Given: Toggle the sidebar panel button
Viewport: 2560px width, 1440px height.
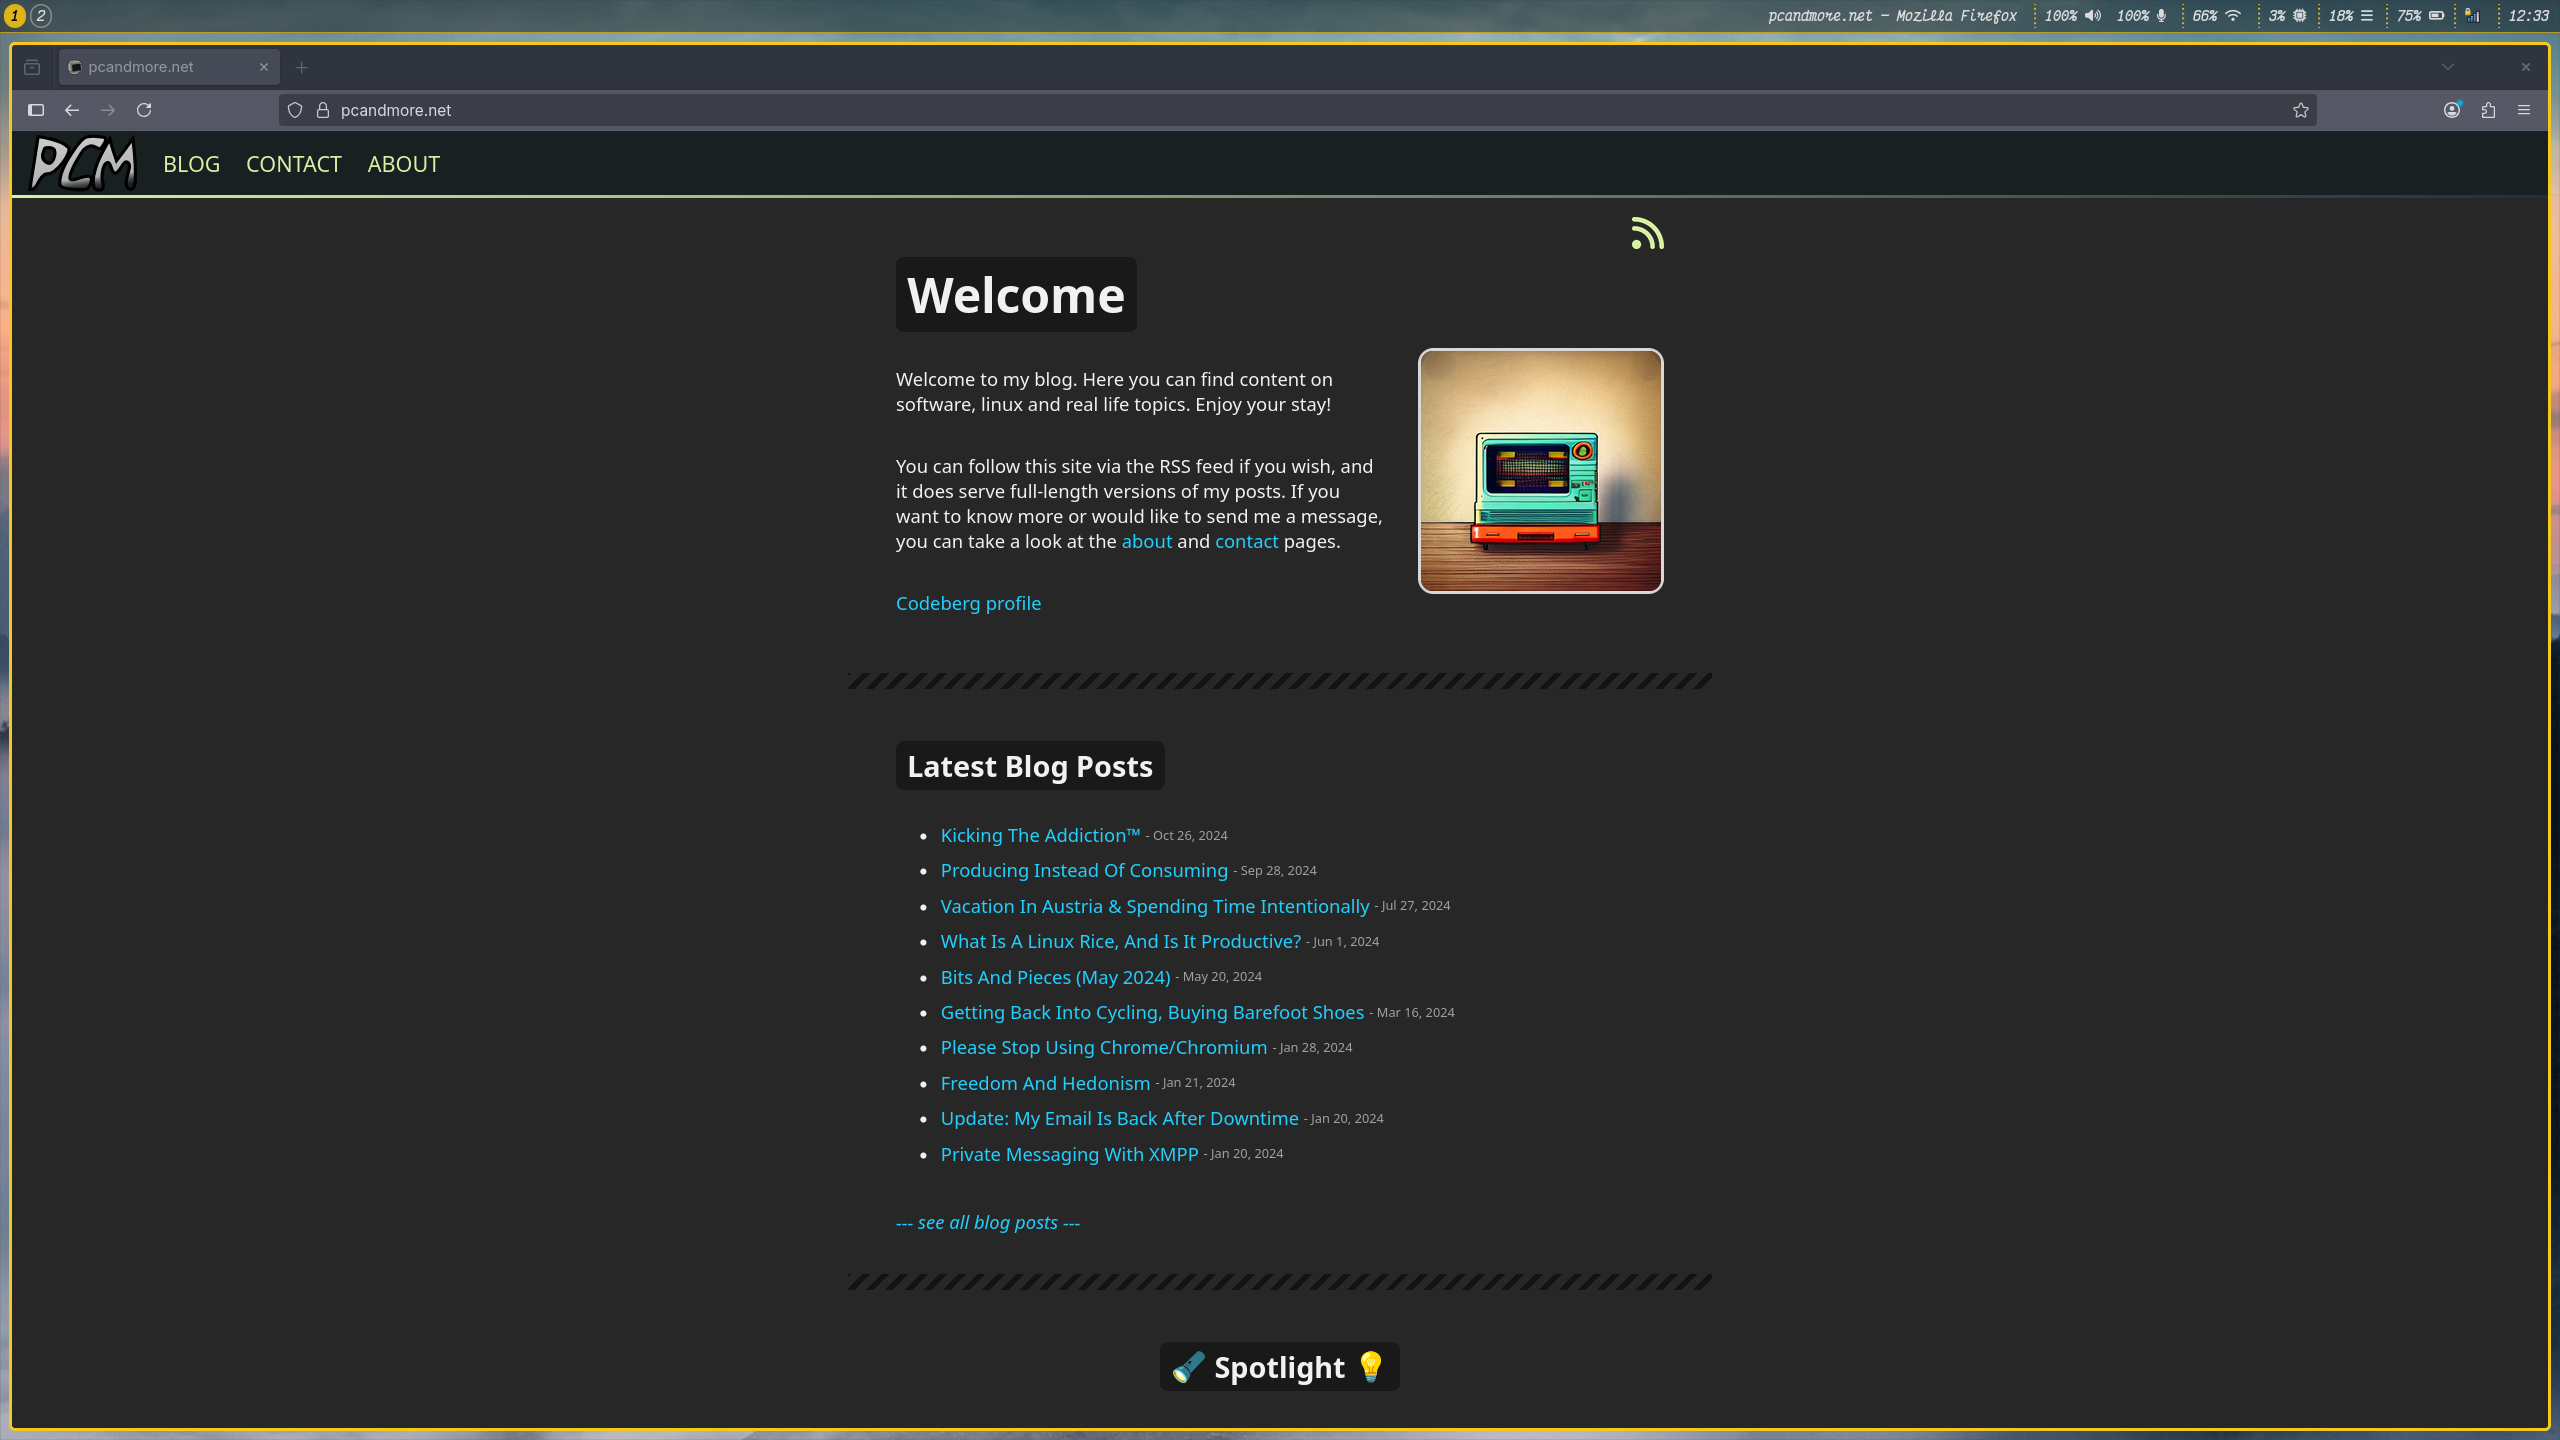Looking at the screenshot, I should (36, 110).
